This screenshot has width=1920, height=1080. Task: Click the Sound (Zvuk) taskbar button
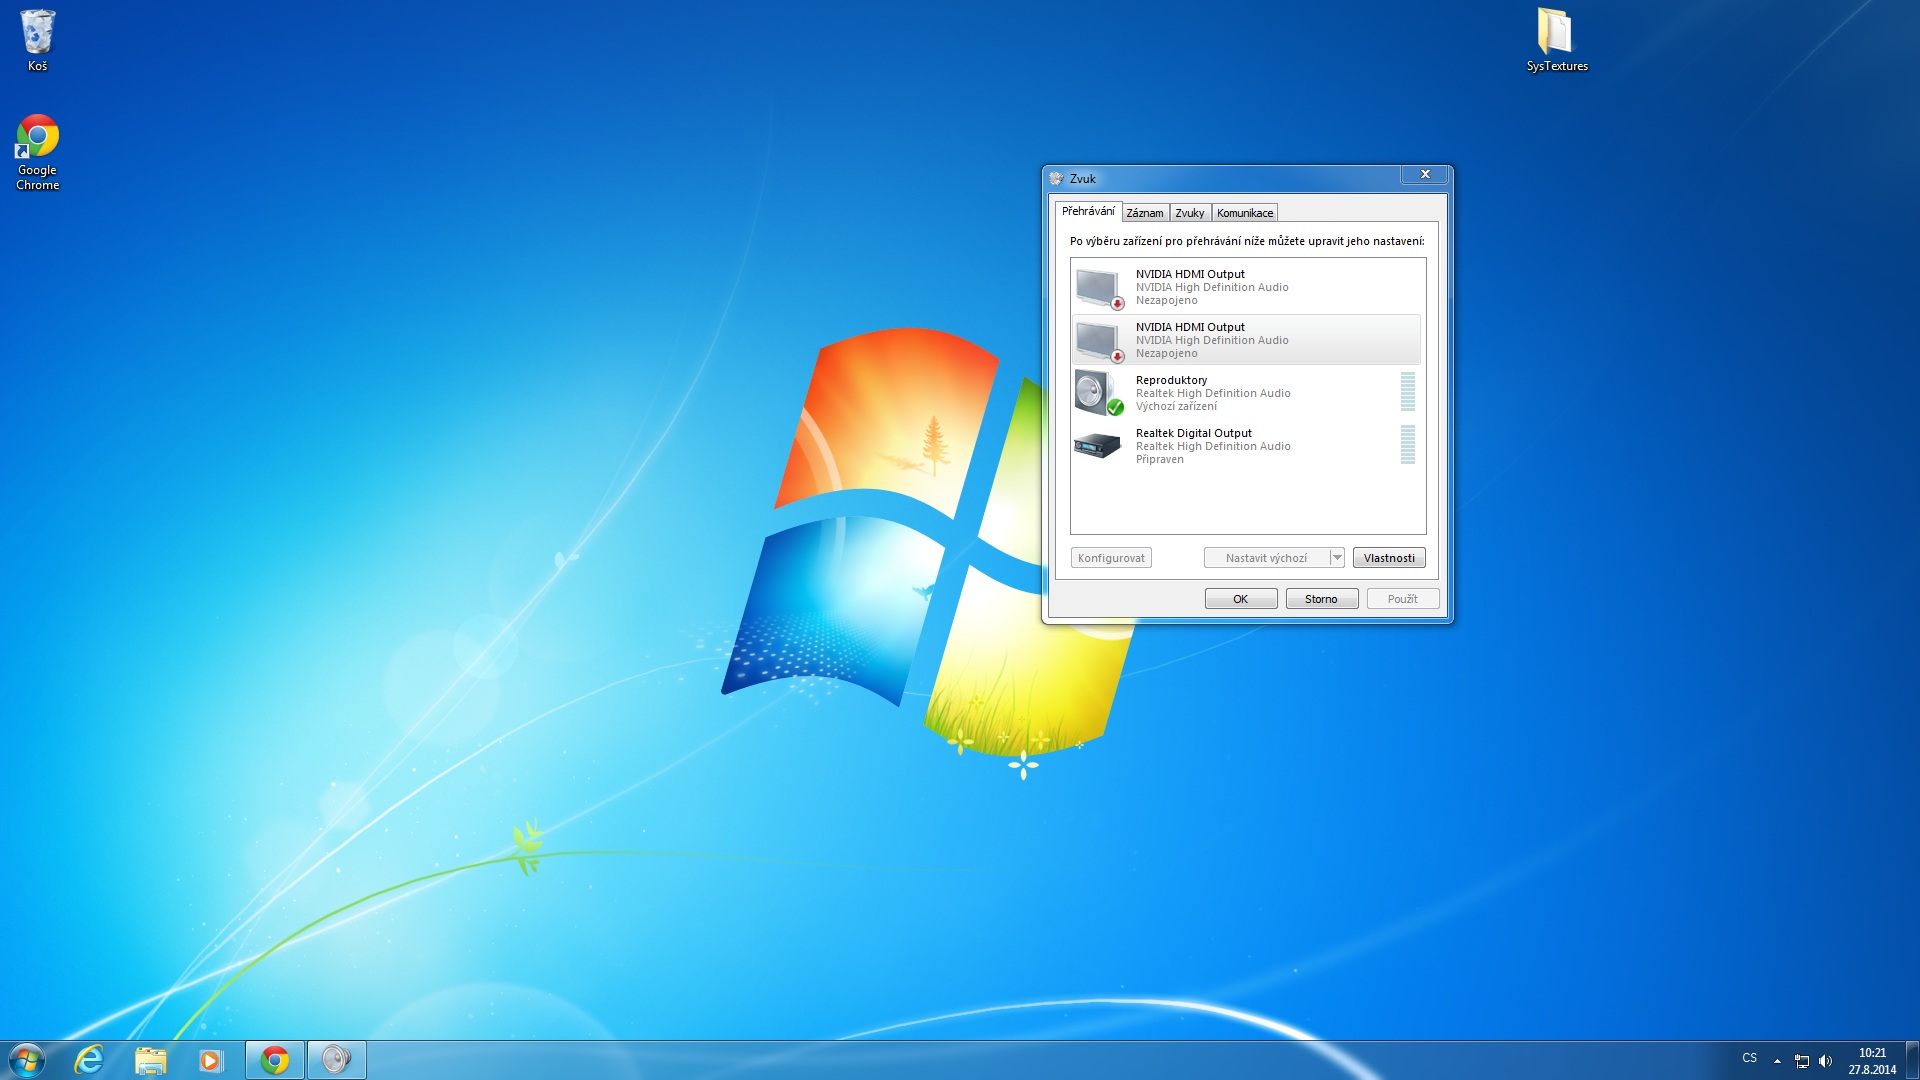336,1060
